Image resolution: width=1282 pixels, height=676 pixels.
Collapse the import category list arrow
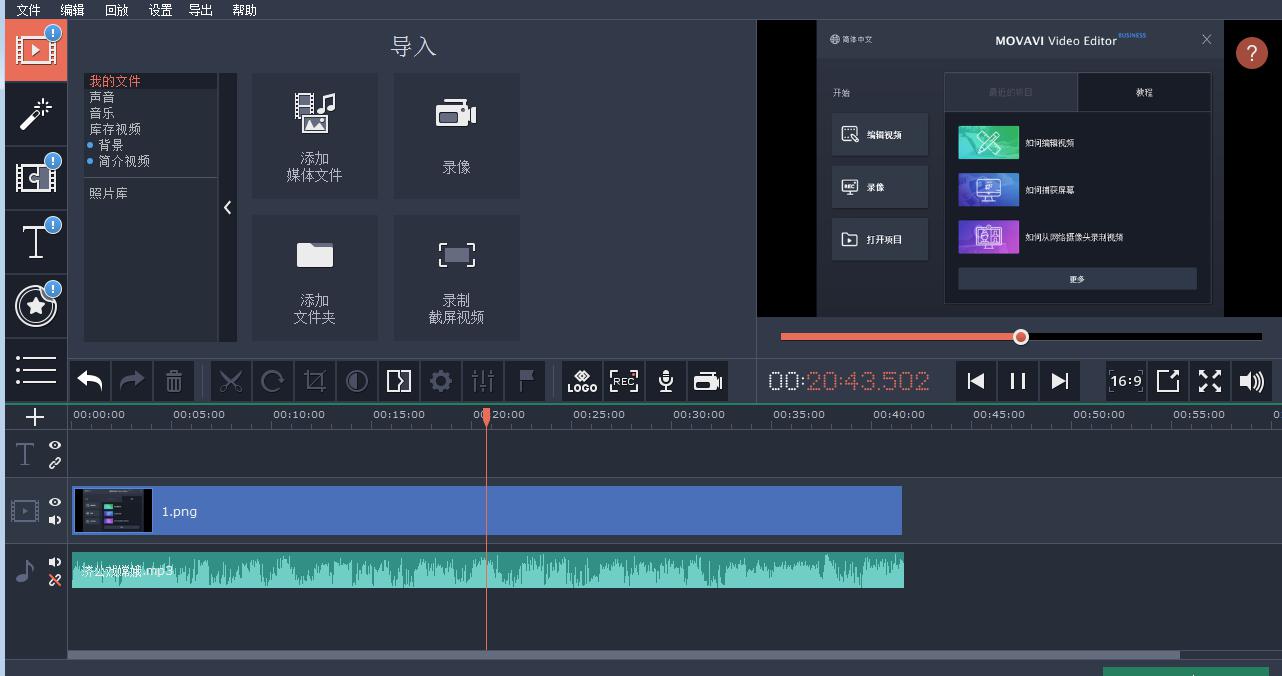pyautogui.click(x=228, y=207)
